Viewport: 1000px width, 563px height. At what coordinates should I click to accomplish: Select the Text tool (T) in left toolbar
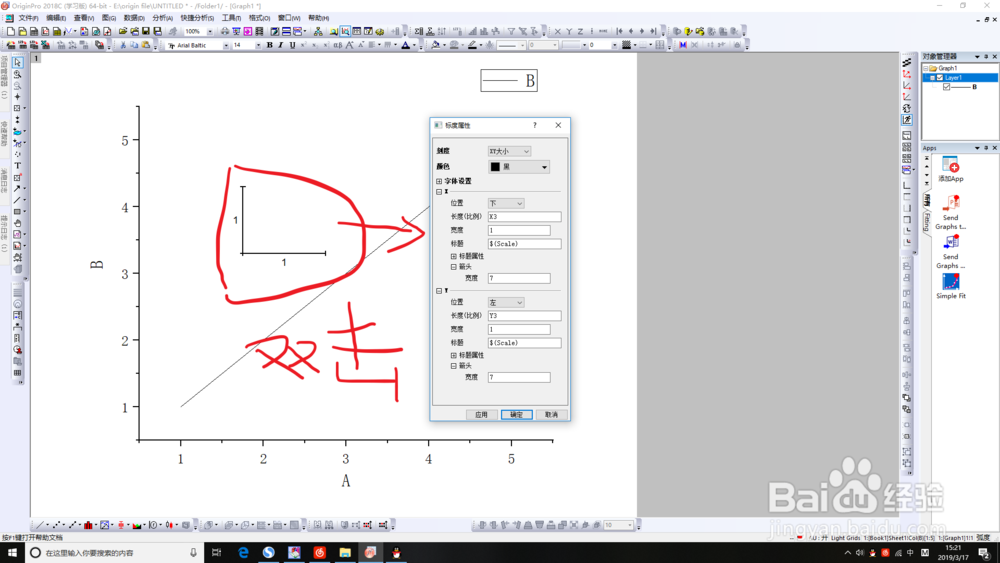pyautogui.click(x=17, y=165)
